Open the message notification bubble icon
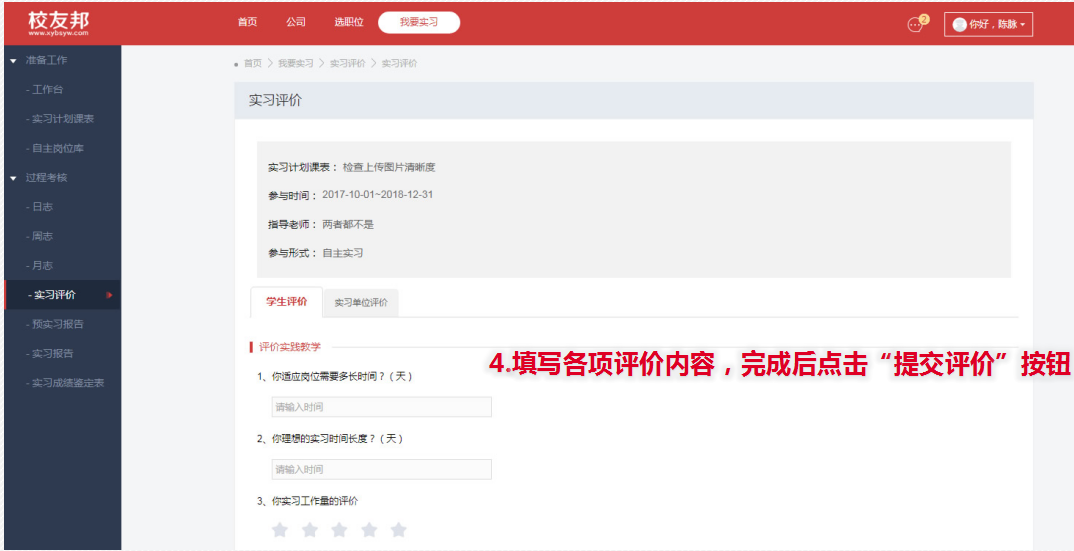Screen dimensions: 1074x551 coord(915,24)
